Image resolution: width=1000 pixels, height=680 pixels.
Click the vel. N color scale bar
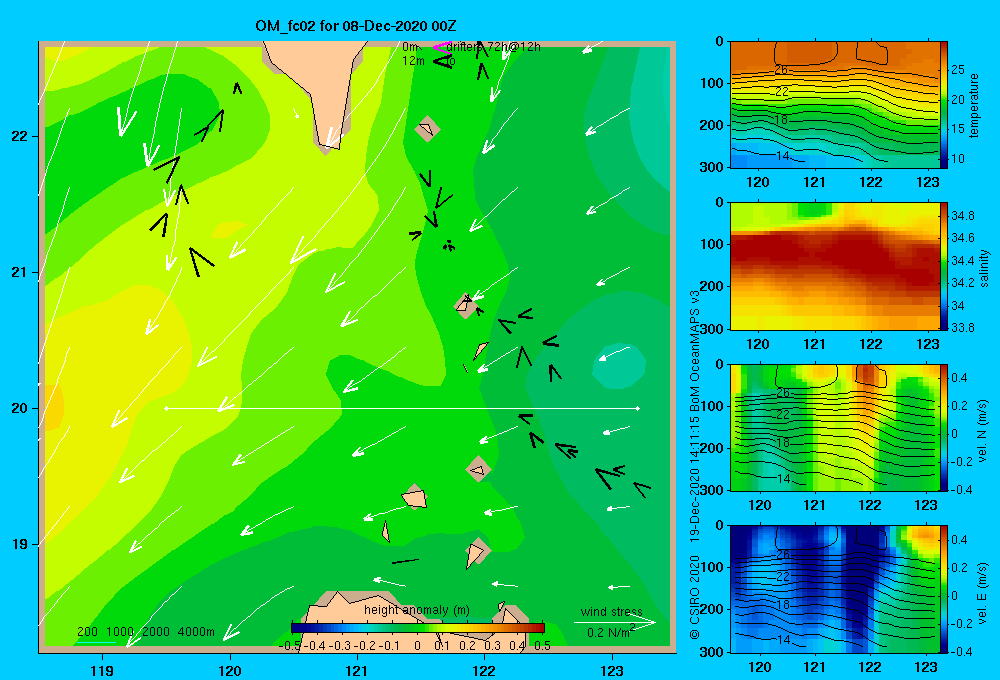(x=944, y=428)
